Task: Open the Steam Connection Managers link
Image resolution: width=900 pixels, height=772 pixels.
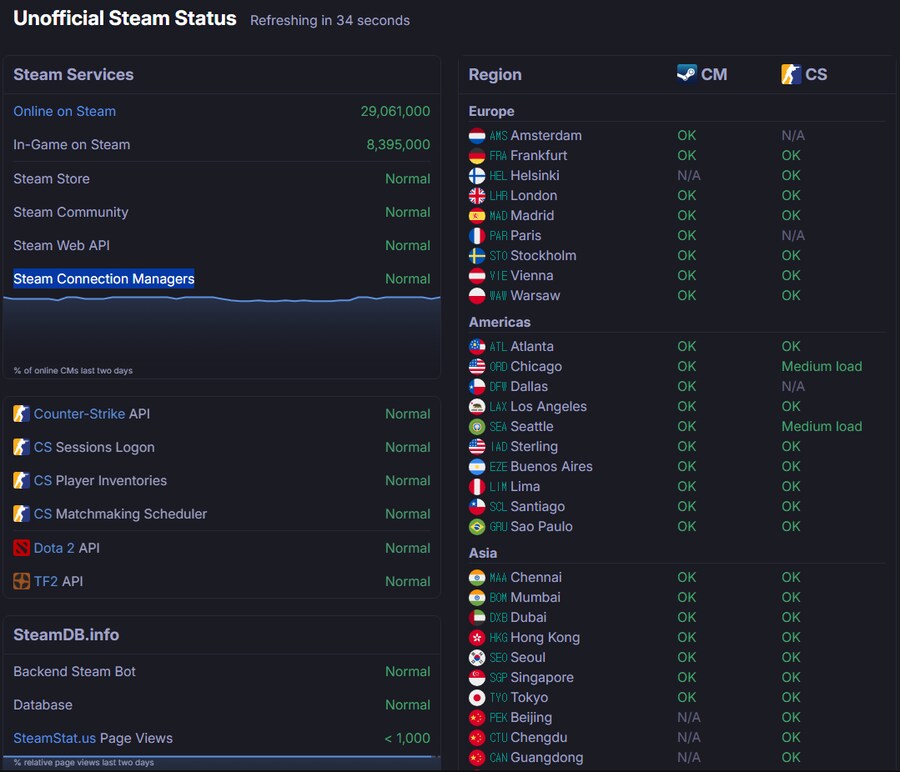Action: coord(104,279)
